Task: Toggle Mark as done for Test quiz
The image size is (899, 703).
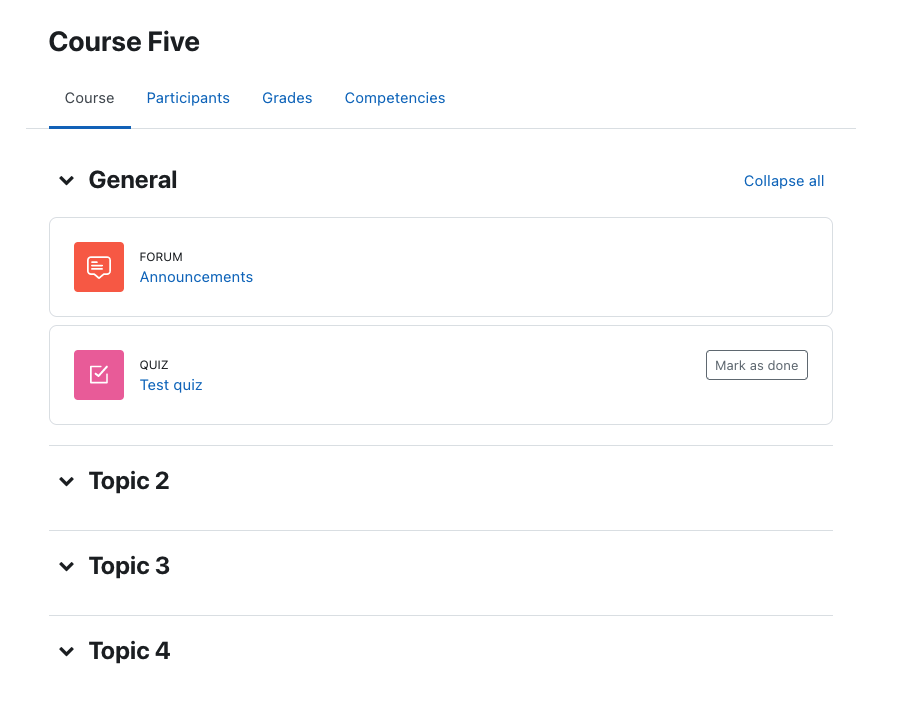Action: (757, 365)
